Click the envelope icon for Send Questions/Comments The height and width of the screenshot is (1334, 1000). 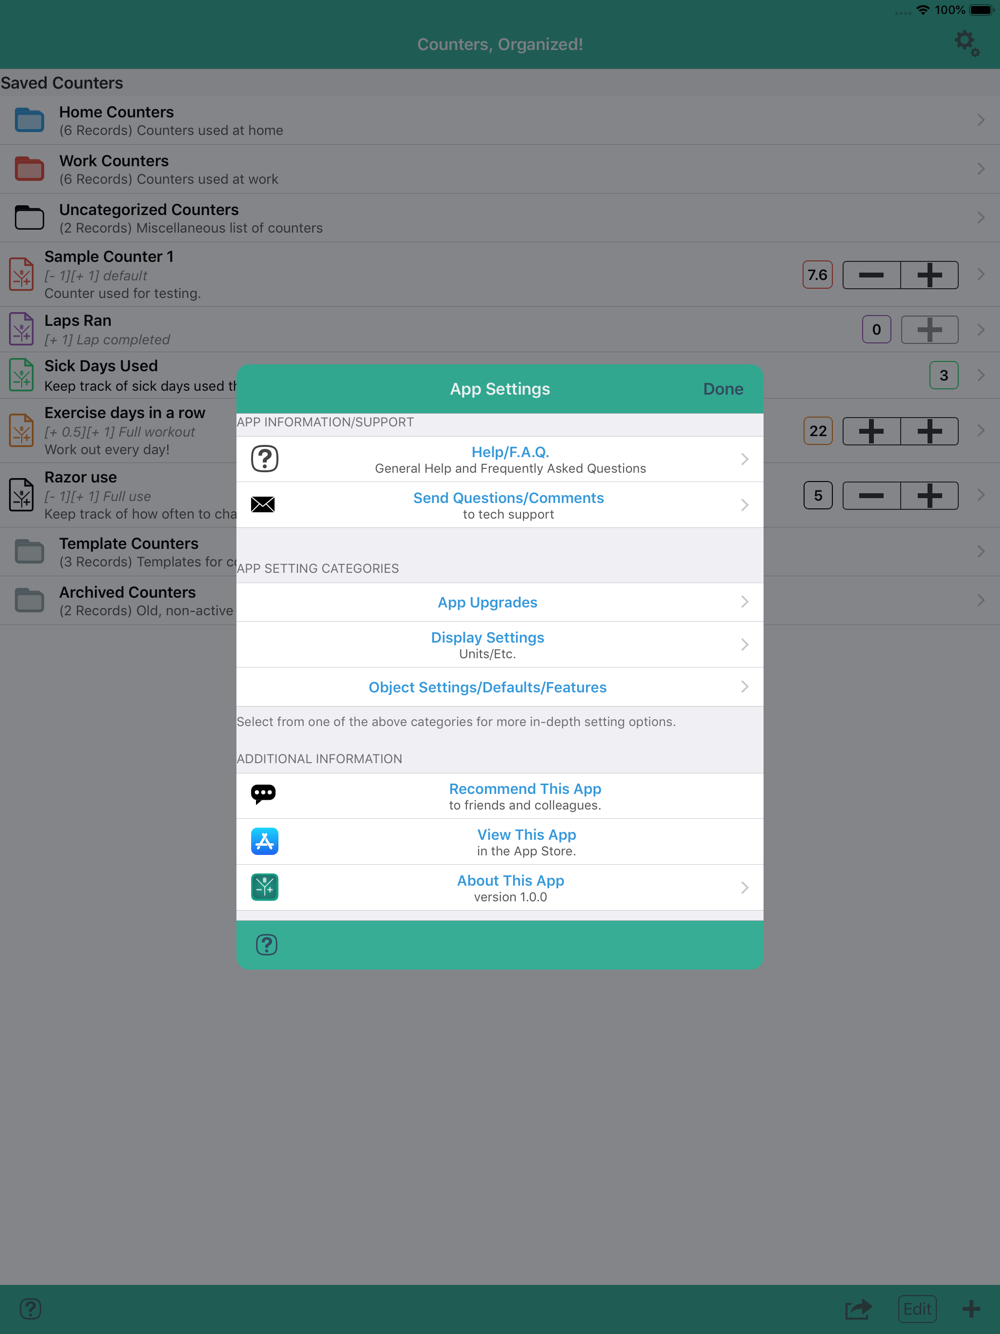click(263, 505)
